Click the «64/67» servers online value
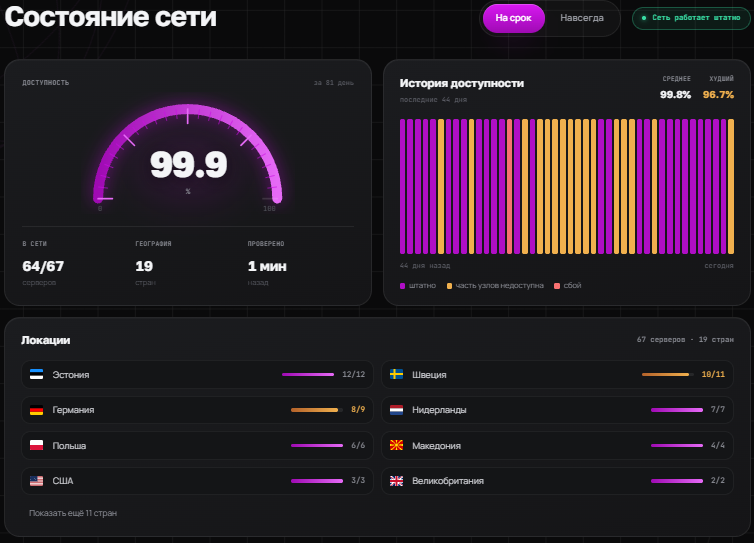 [x=43, y=266]
